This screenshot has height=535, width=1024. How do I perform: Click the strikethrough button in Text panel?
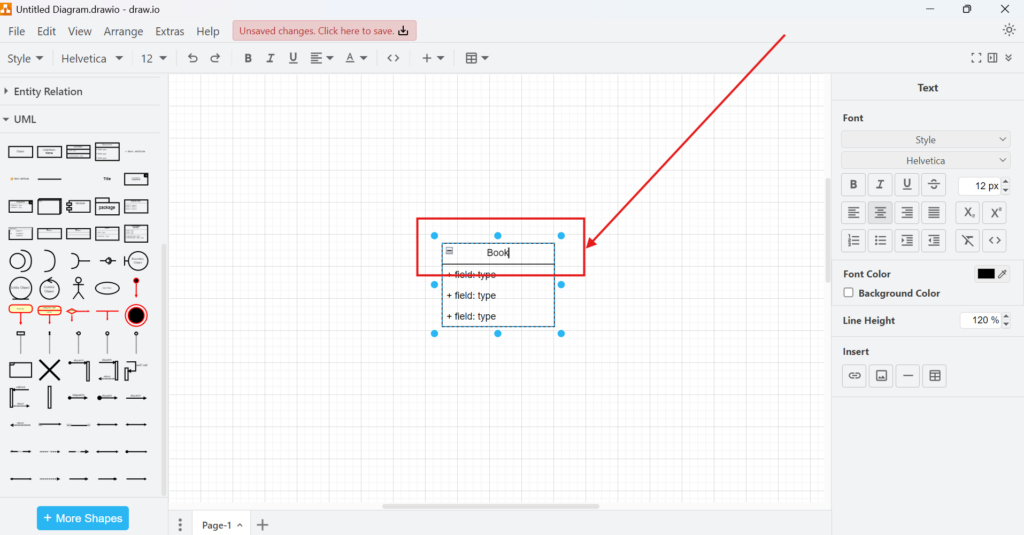pos(933,184)
